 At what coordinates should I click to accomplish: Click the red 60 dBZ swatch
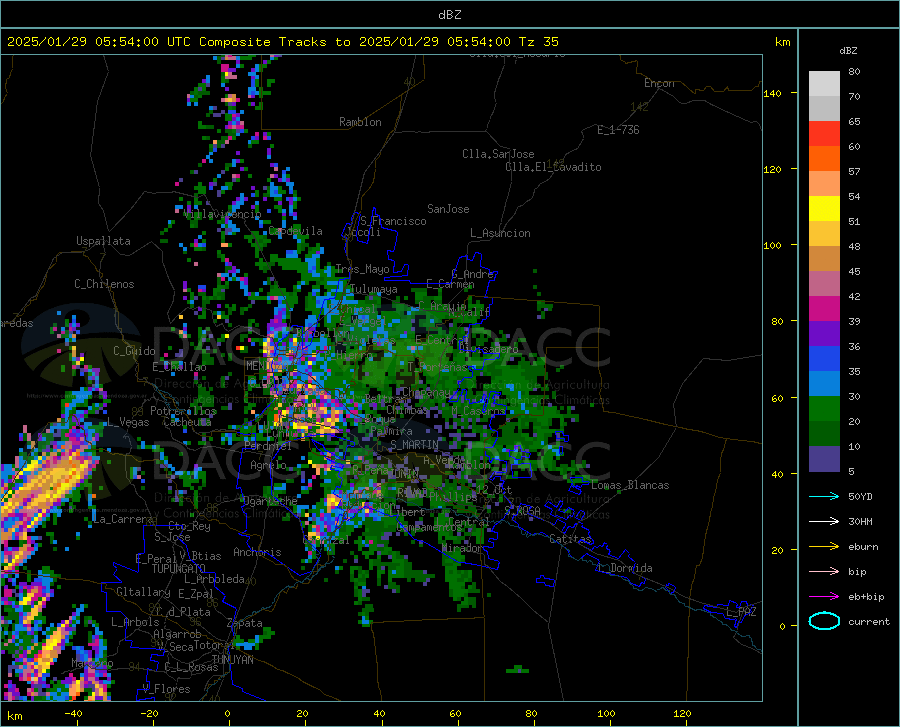tap(824, 134)
